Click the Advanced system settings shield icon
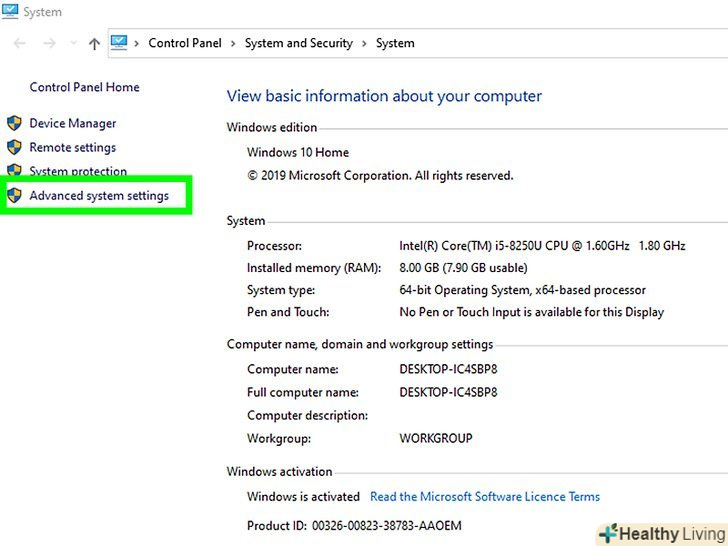The height and width of the screenshot is (546, 728). (x=14, y=195)
